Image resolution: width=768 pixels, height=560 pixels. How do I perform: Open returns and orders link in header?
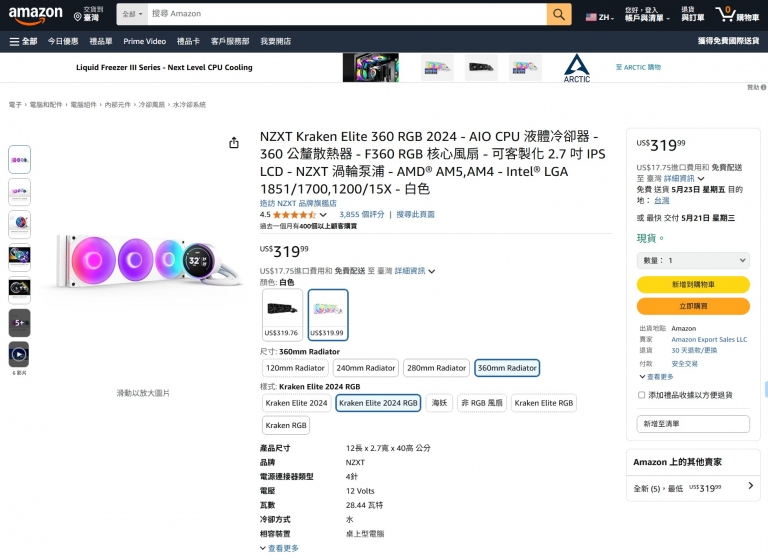coord(693,14)
